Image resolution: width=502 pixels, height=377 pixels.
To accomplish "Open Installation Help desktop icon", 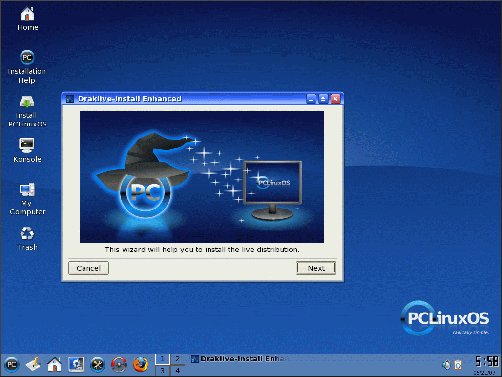I will (27, 67).
